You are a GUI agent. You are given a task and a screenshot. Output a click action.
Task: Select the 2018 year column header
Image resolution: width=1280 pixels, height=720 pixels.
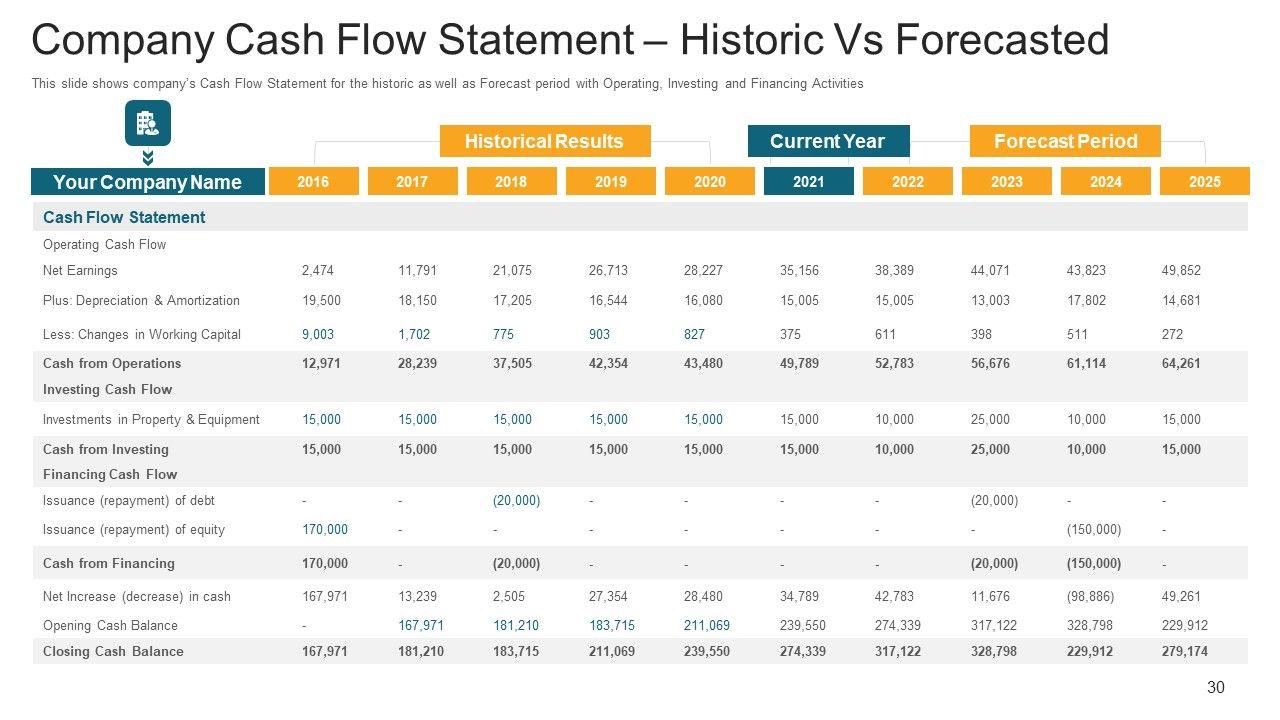click(511, 181)
